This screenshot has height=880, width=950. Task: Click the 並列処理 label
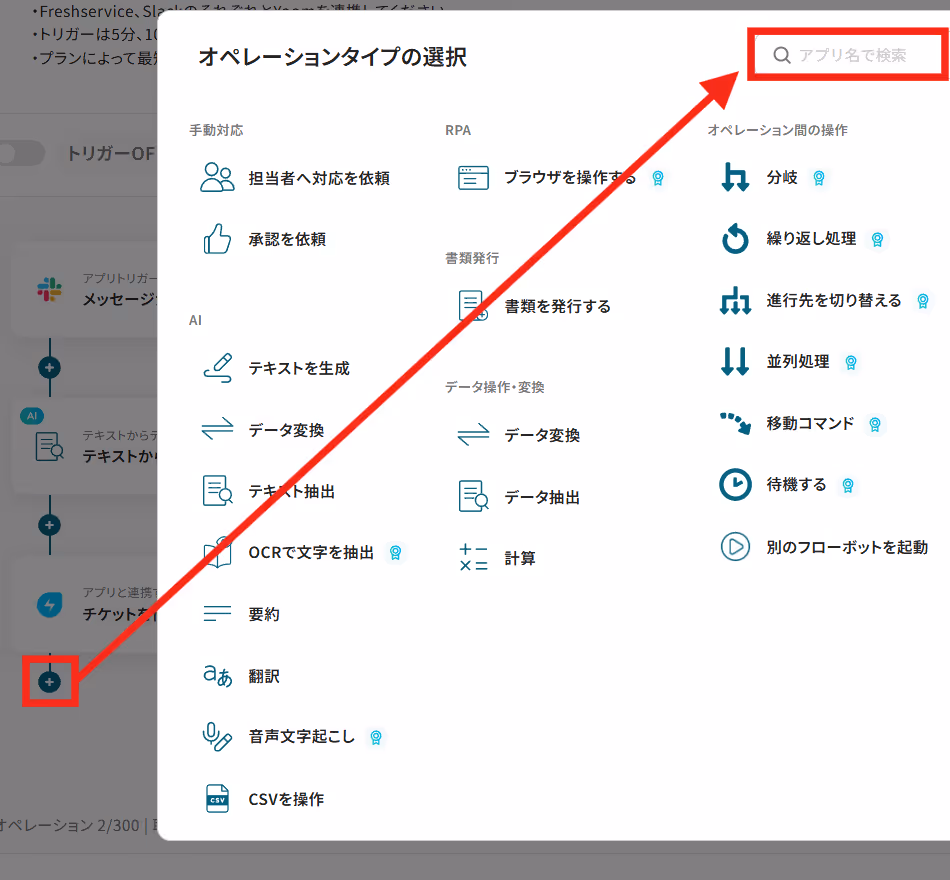[x=797, y=362]
